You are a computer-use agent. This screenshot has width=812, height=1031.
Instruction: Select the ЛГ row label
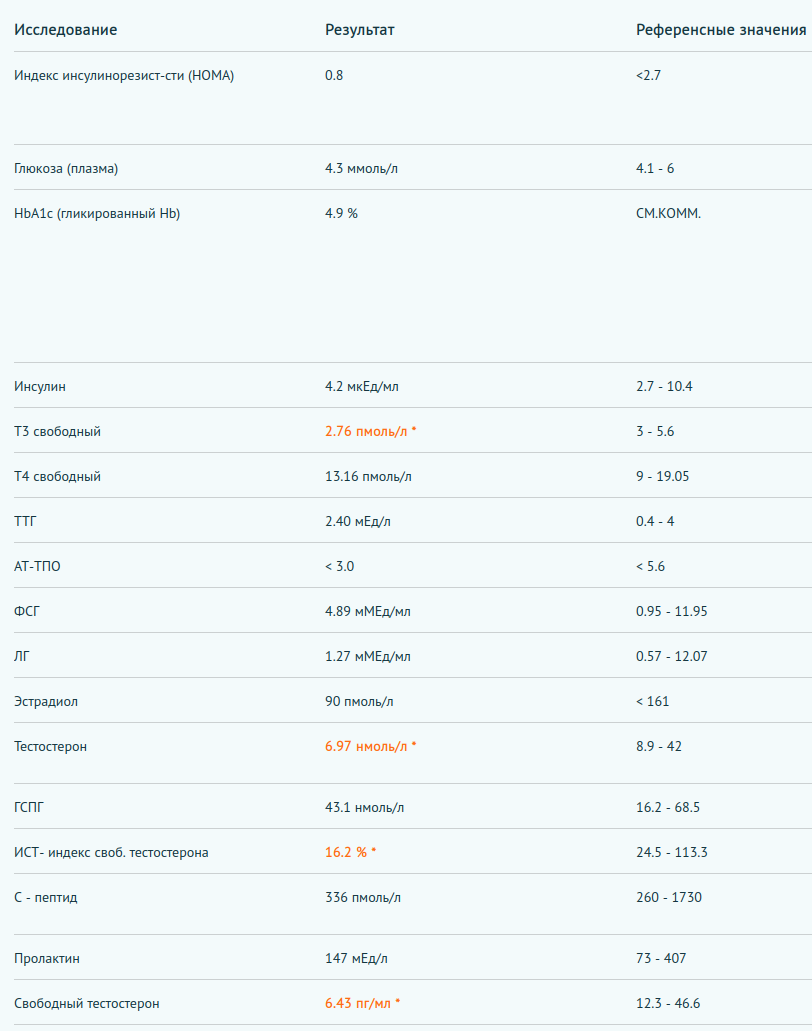pyautogui.click(x=22, y=656)
